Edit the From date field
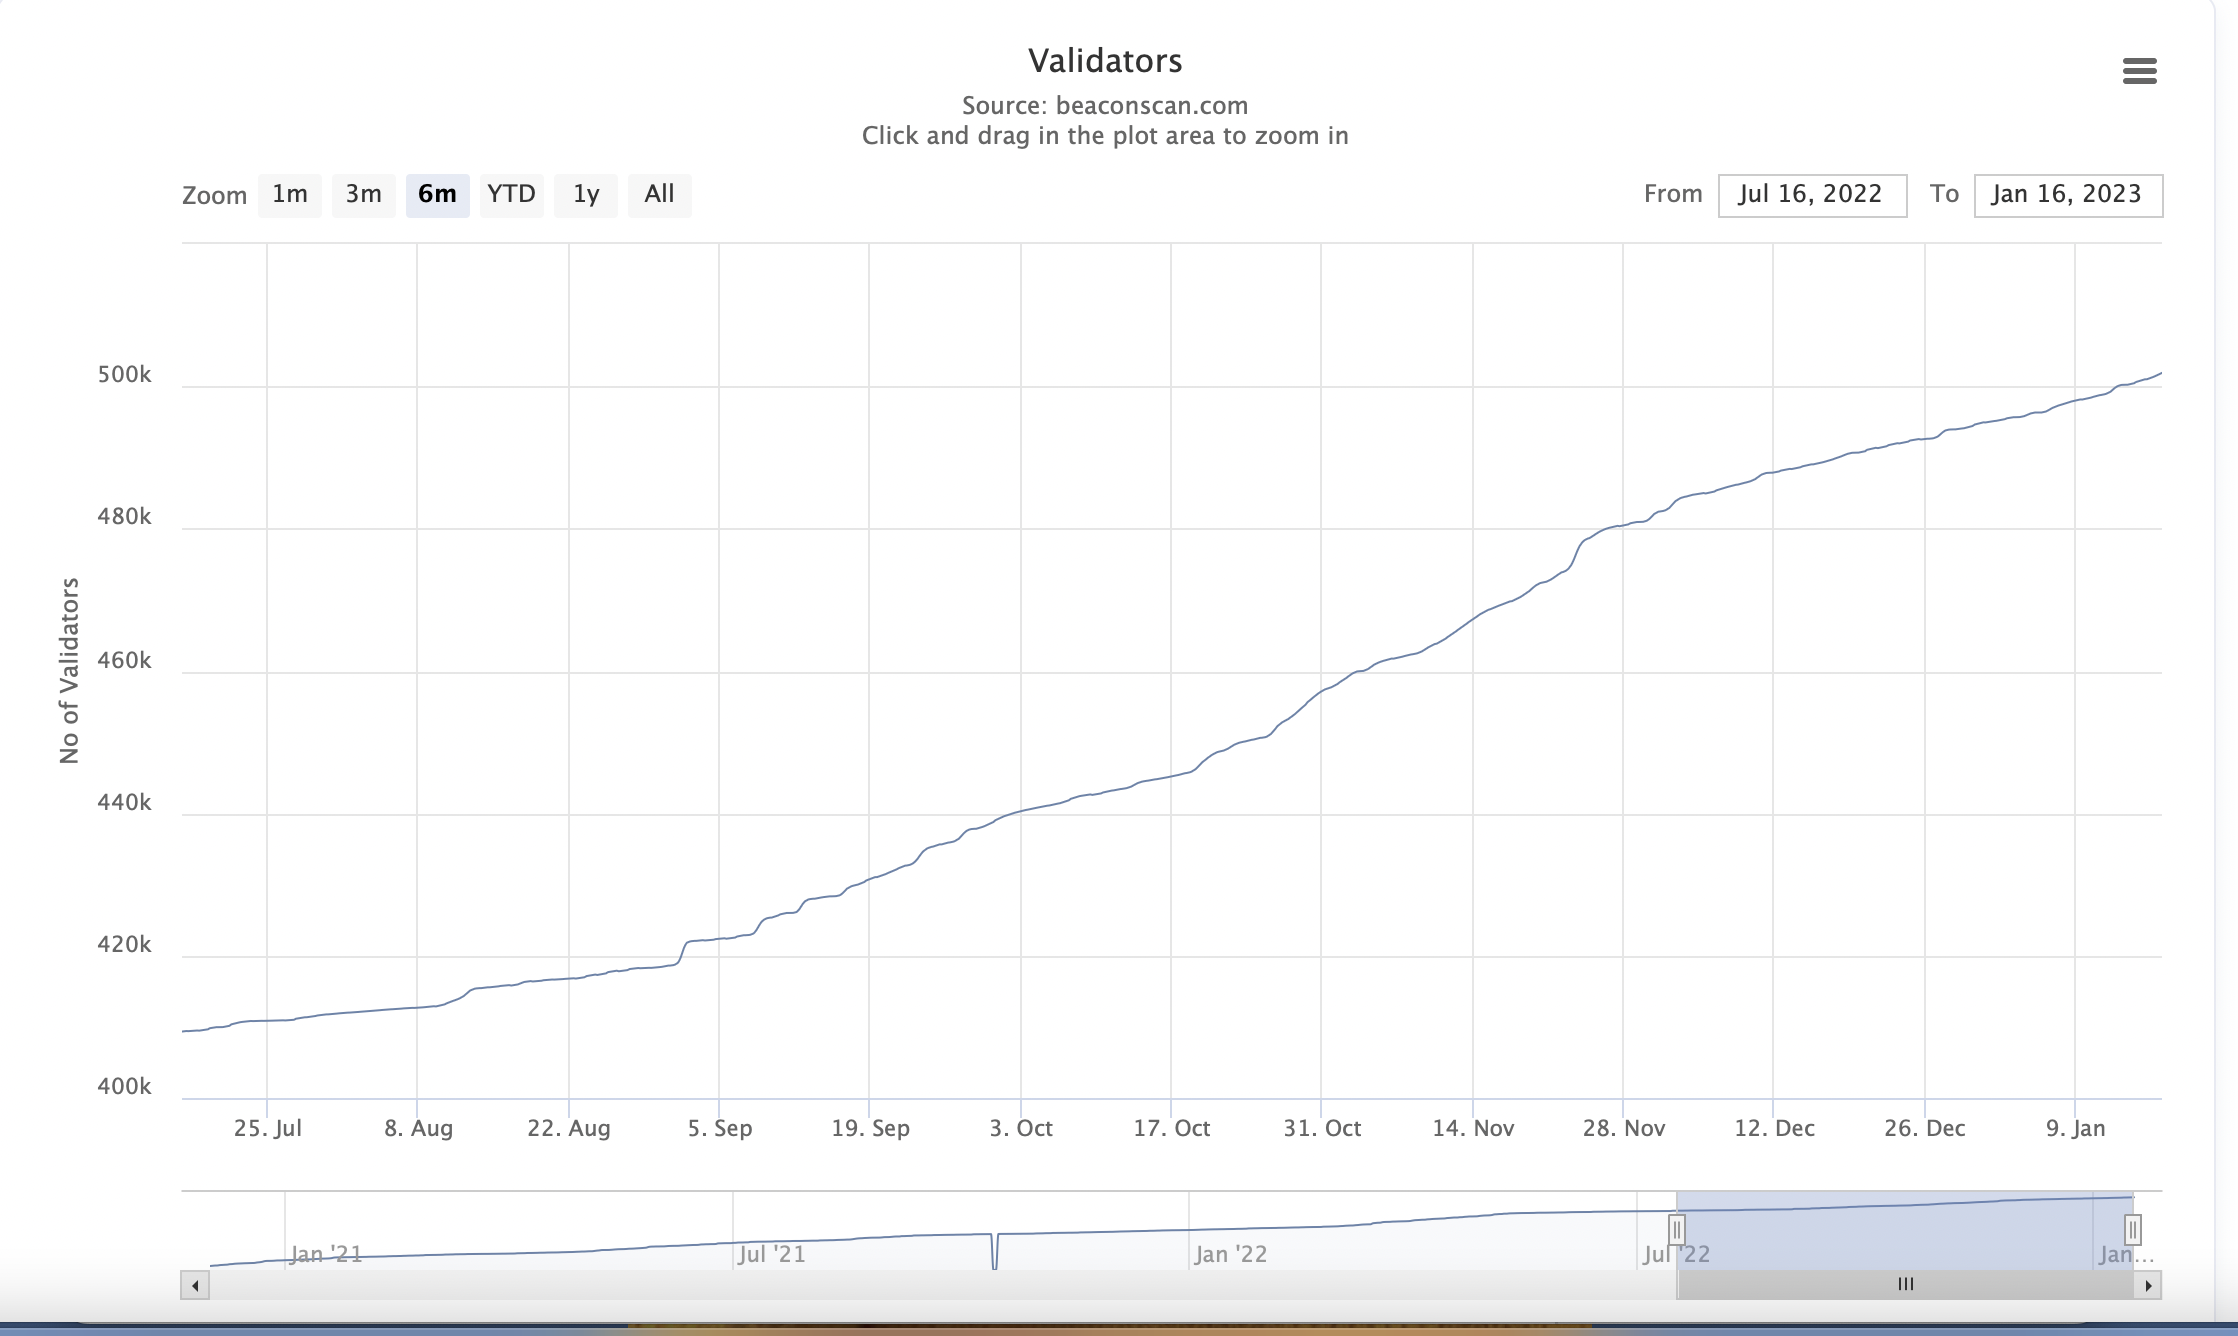 (1811, 195)
